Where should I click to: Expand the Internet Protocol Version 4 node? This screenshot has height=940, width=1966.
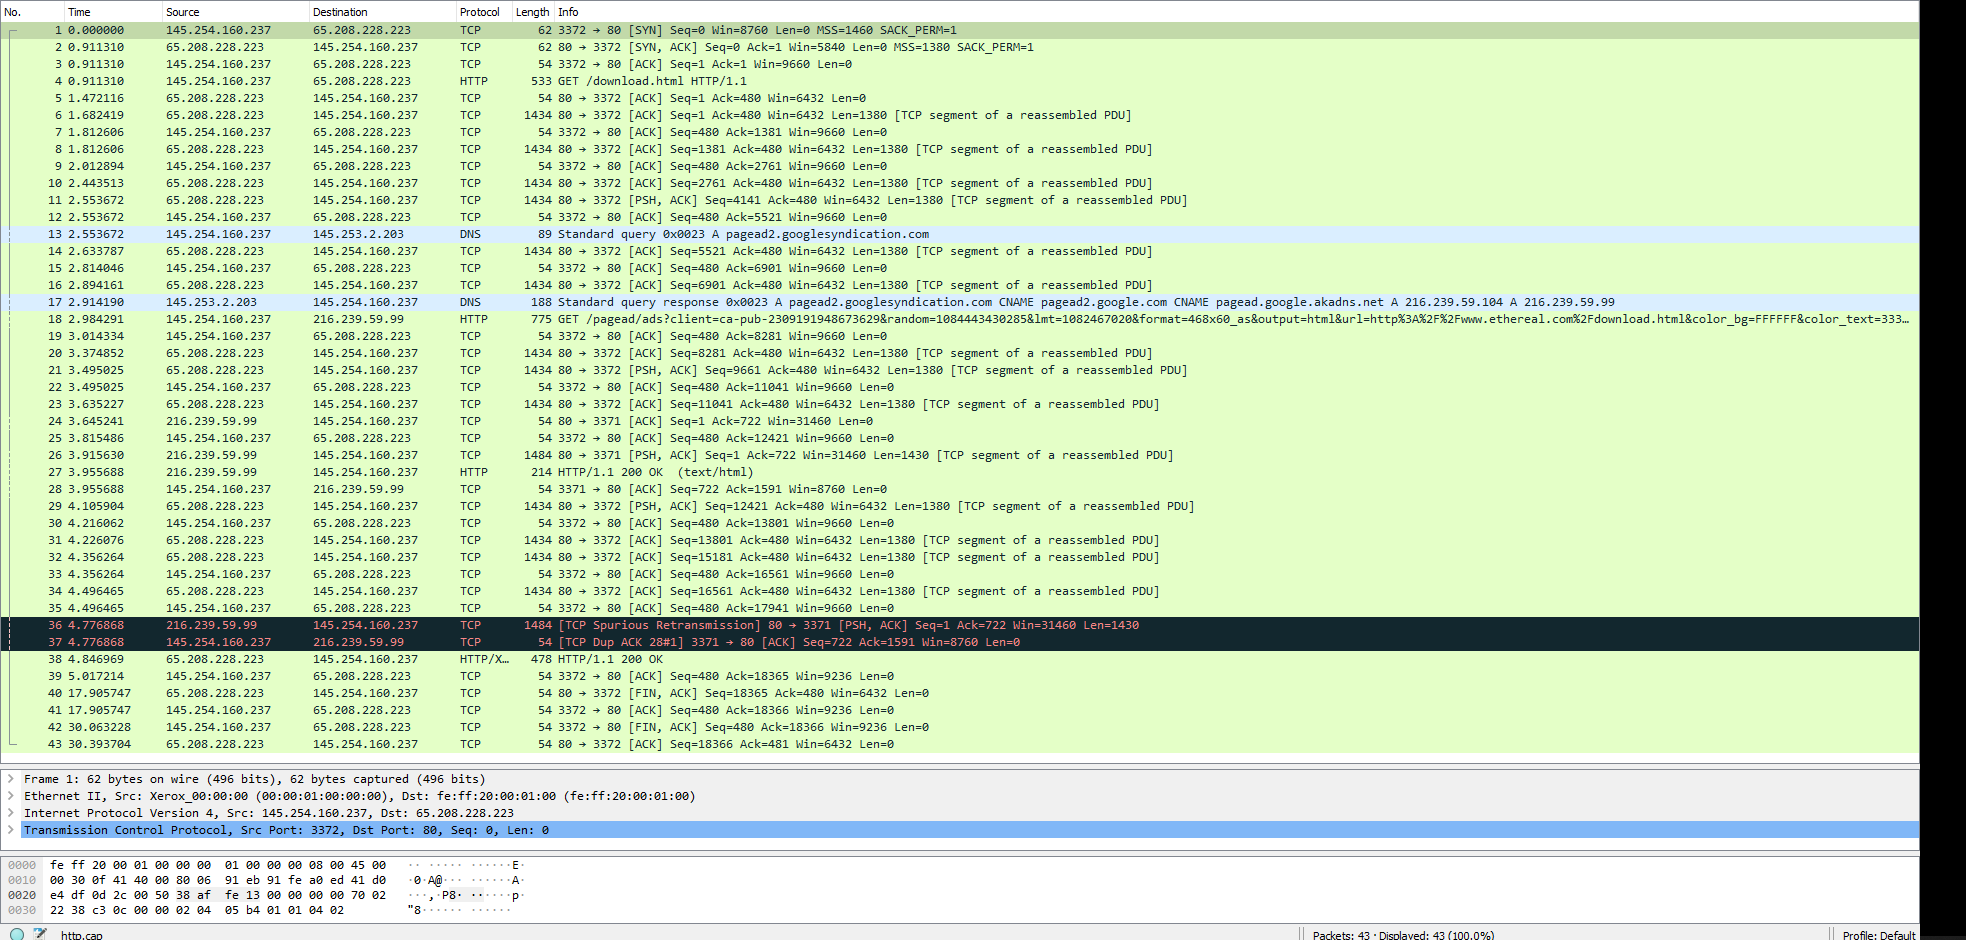(11, 813)
